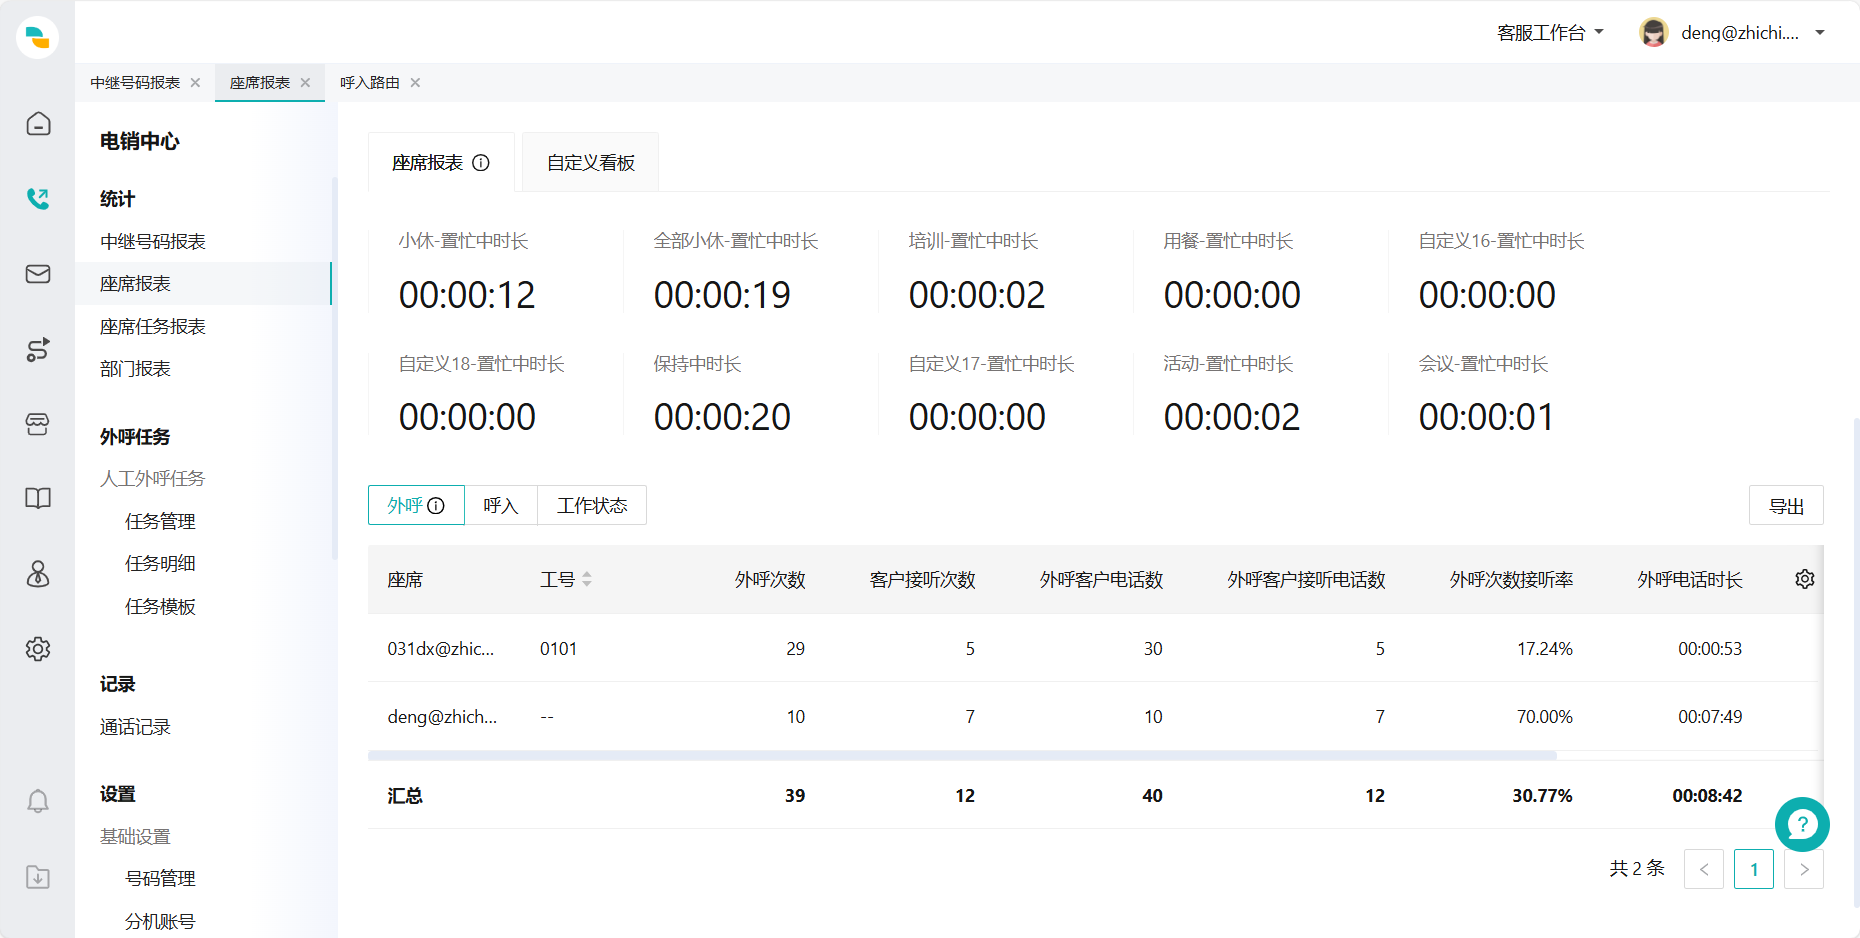This screenshot has height=938, width=1860.
Task: Open the home icon in the sidebar
Action: (38, 124)
